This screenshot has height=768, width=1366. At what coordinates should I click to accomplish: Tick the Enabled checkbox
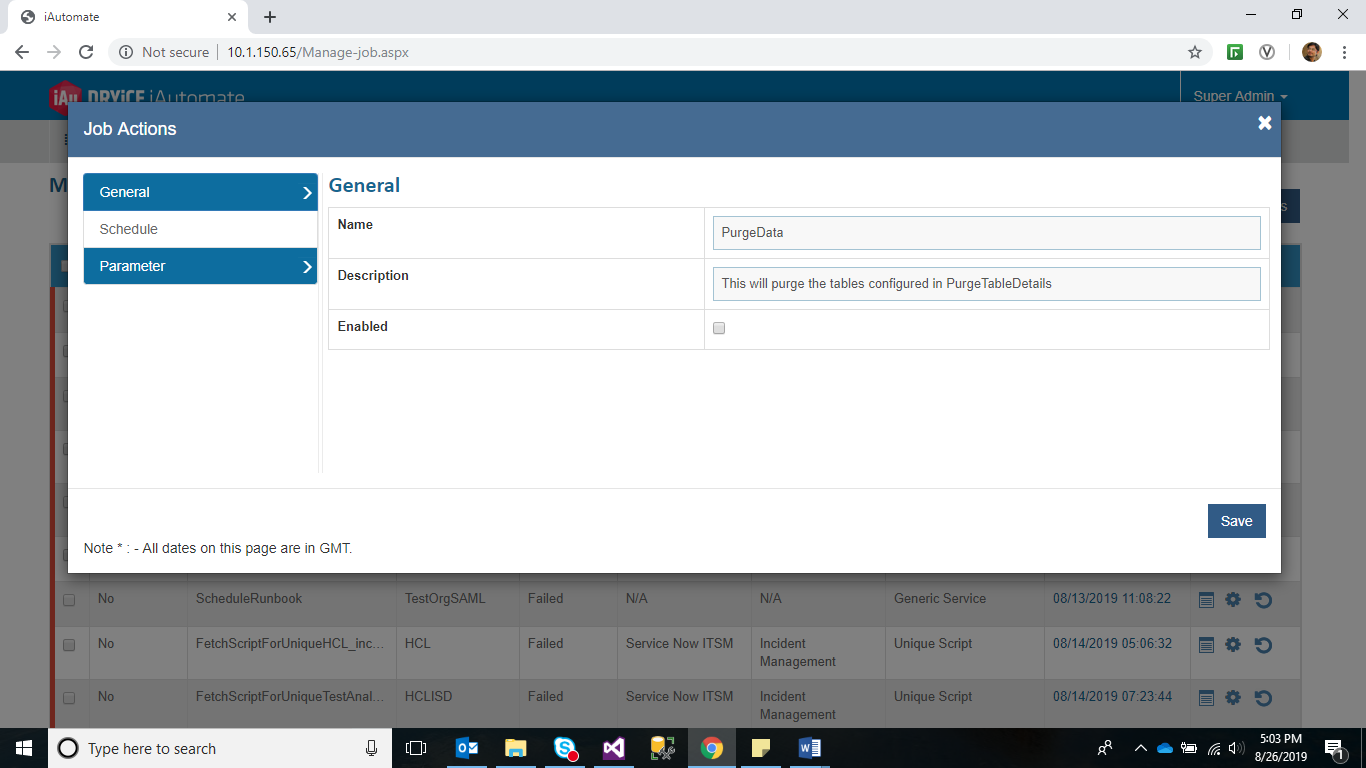(x=719, y=328)
